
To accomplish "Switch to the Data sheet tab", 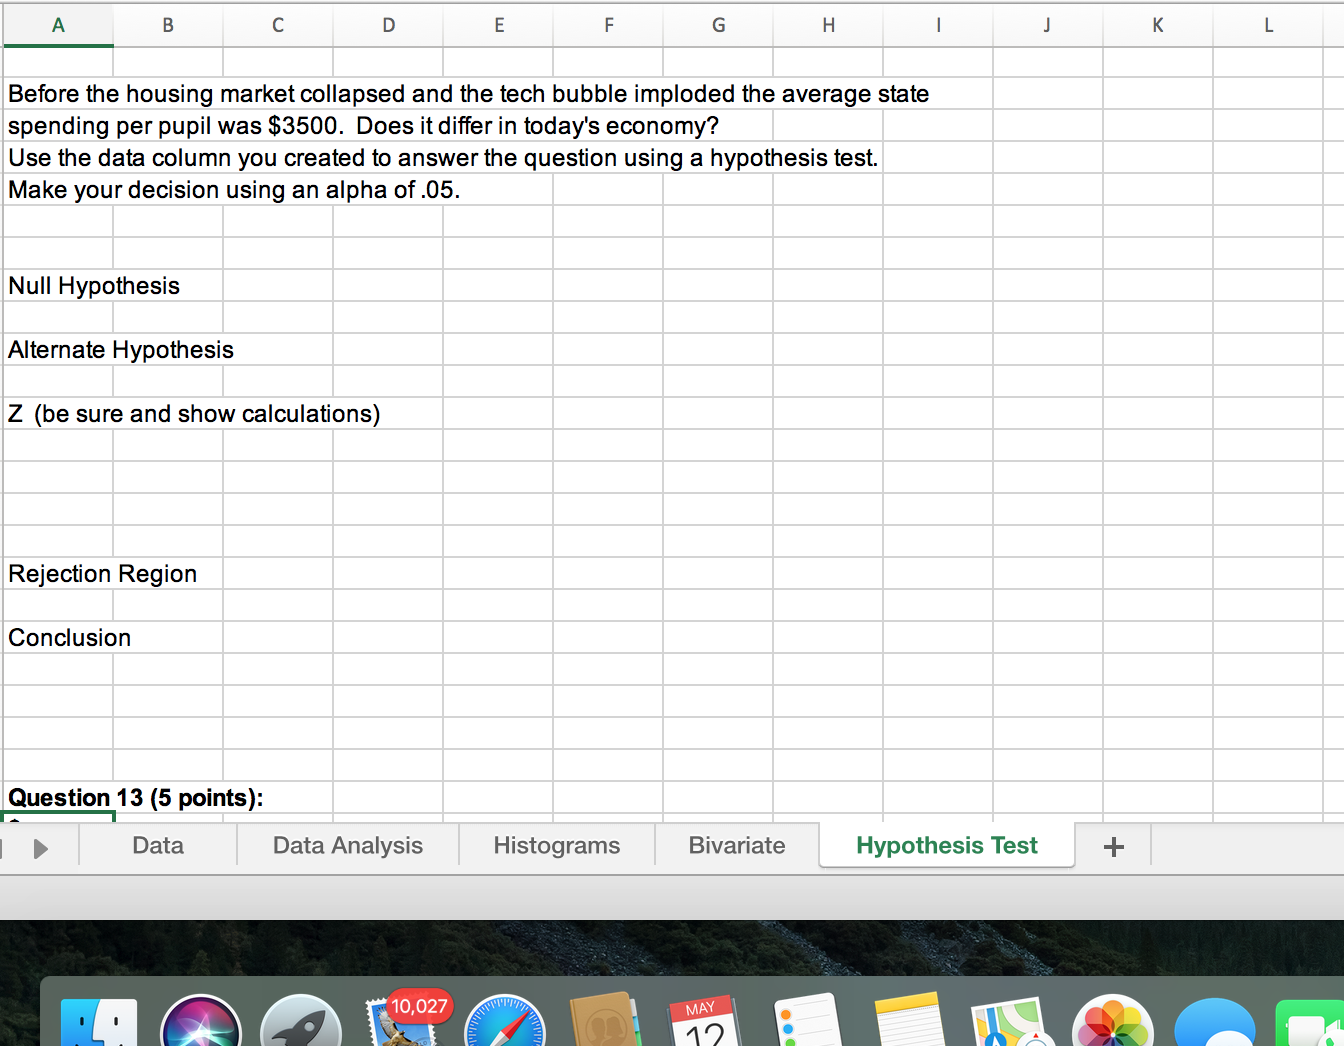I will coord(158,846).
